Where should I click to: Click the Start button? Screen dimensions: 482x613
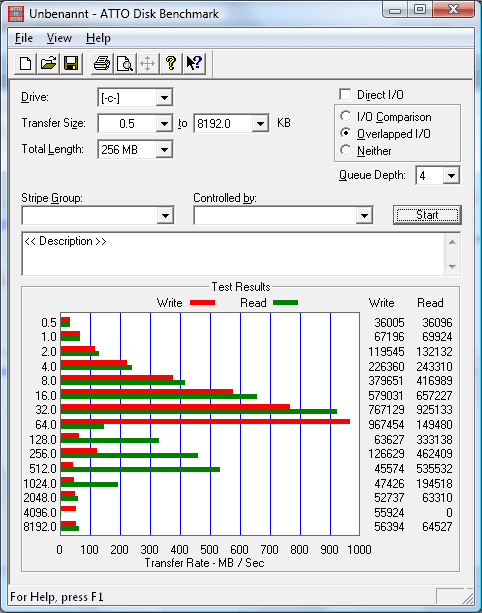point(427,215)
